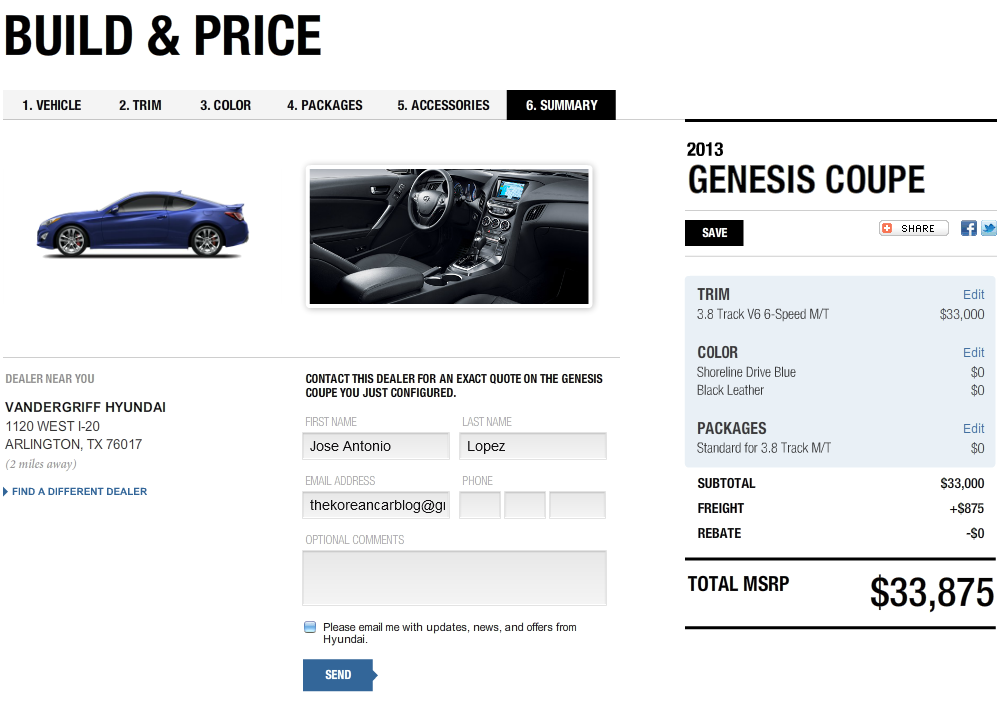This screenshot has height=701, width=1002.
Task: Save the configured Genesis Coupe
Action: pos(714,233)
